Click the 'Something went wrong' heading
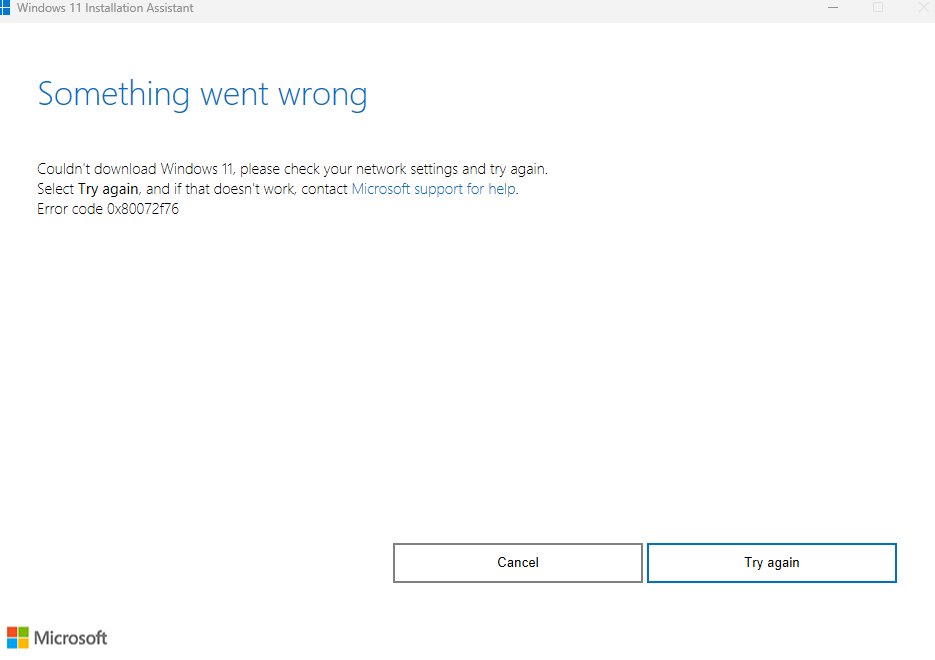This screenshot has width=935, height=660. (x=202, y=94)
